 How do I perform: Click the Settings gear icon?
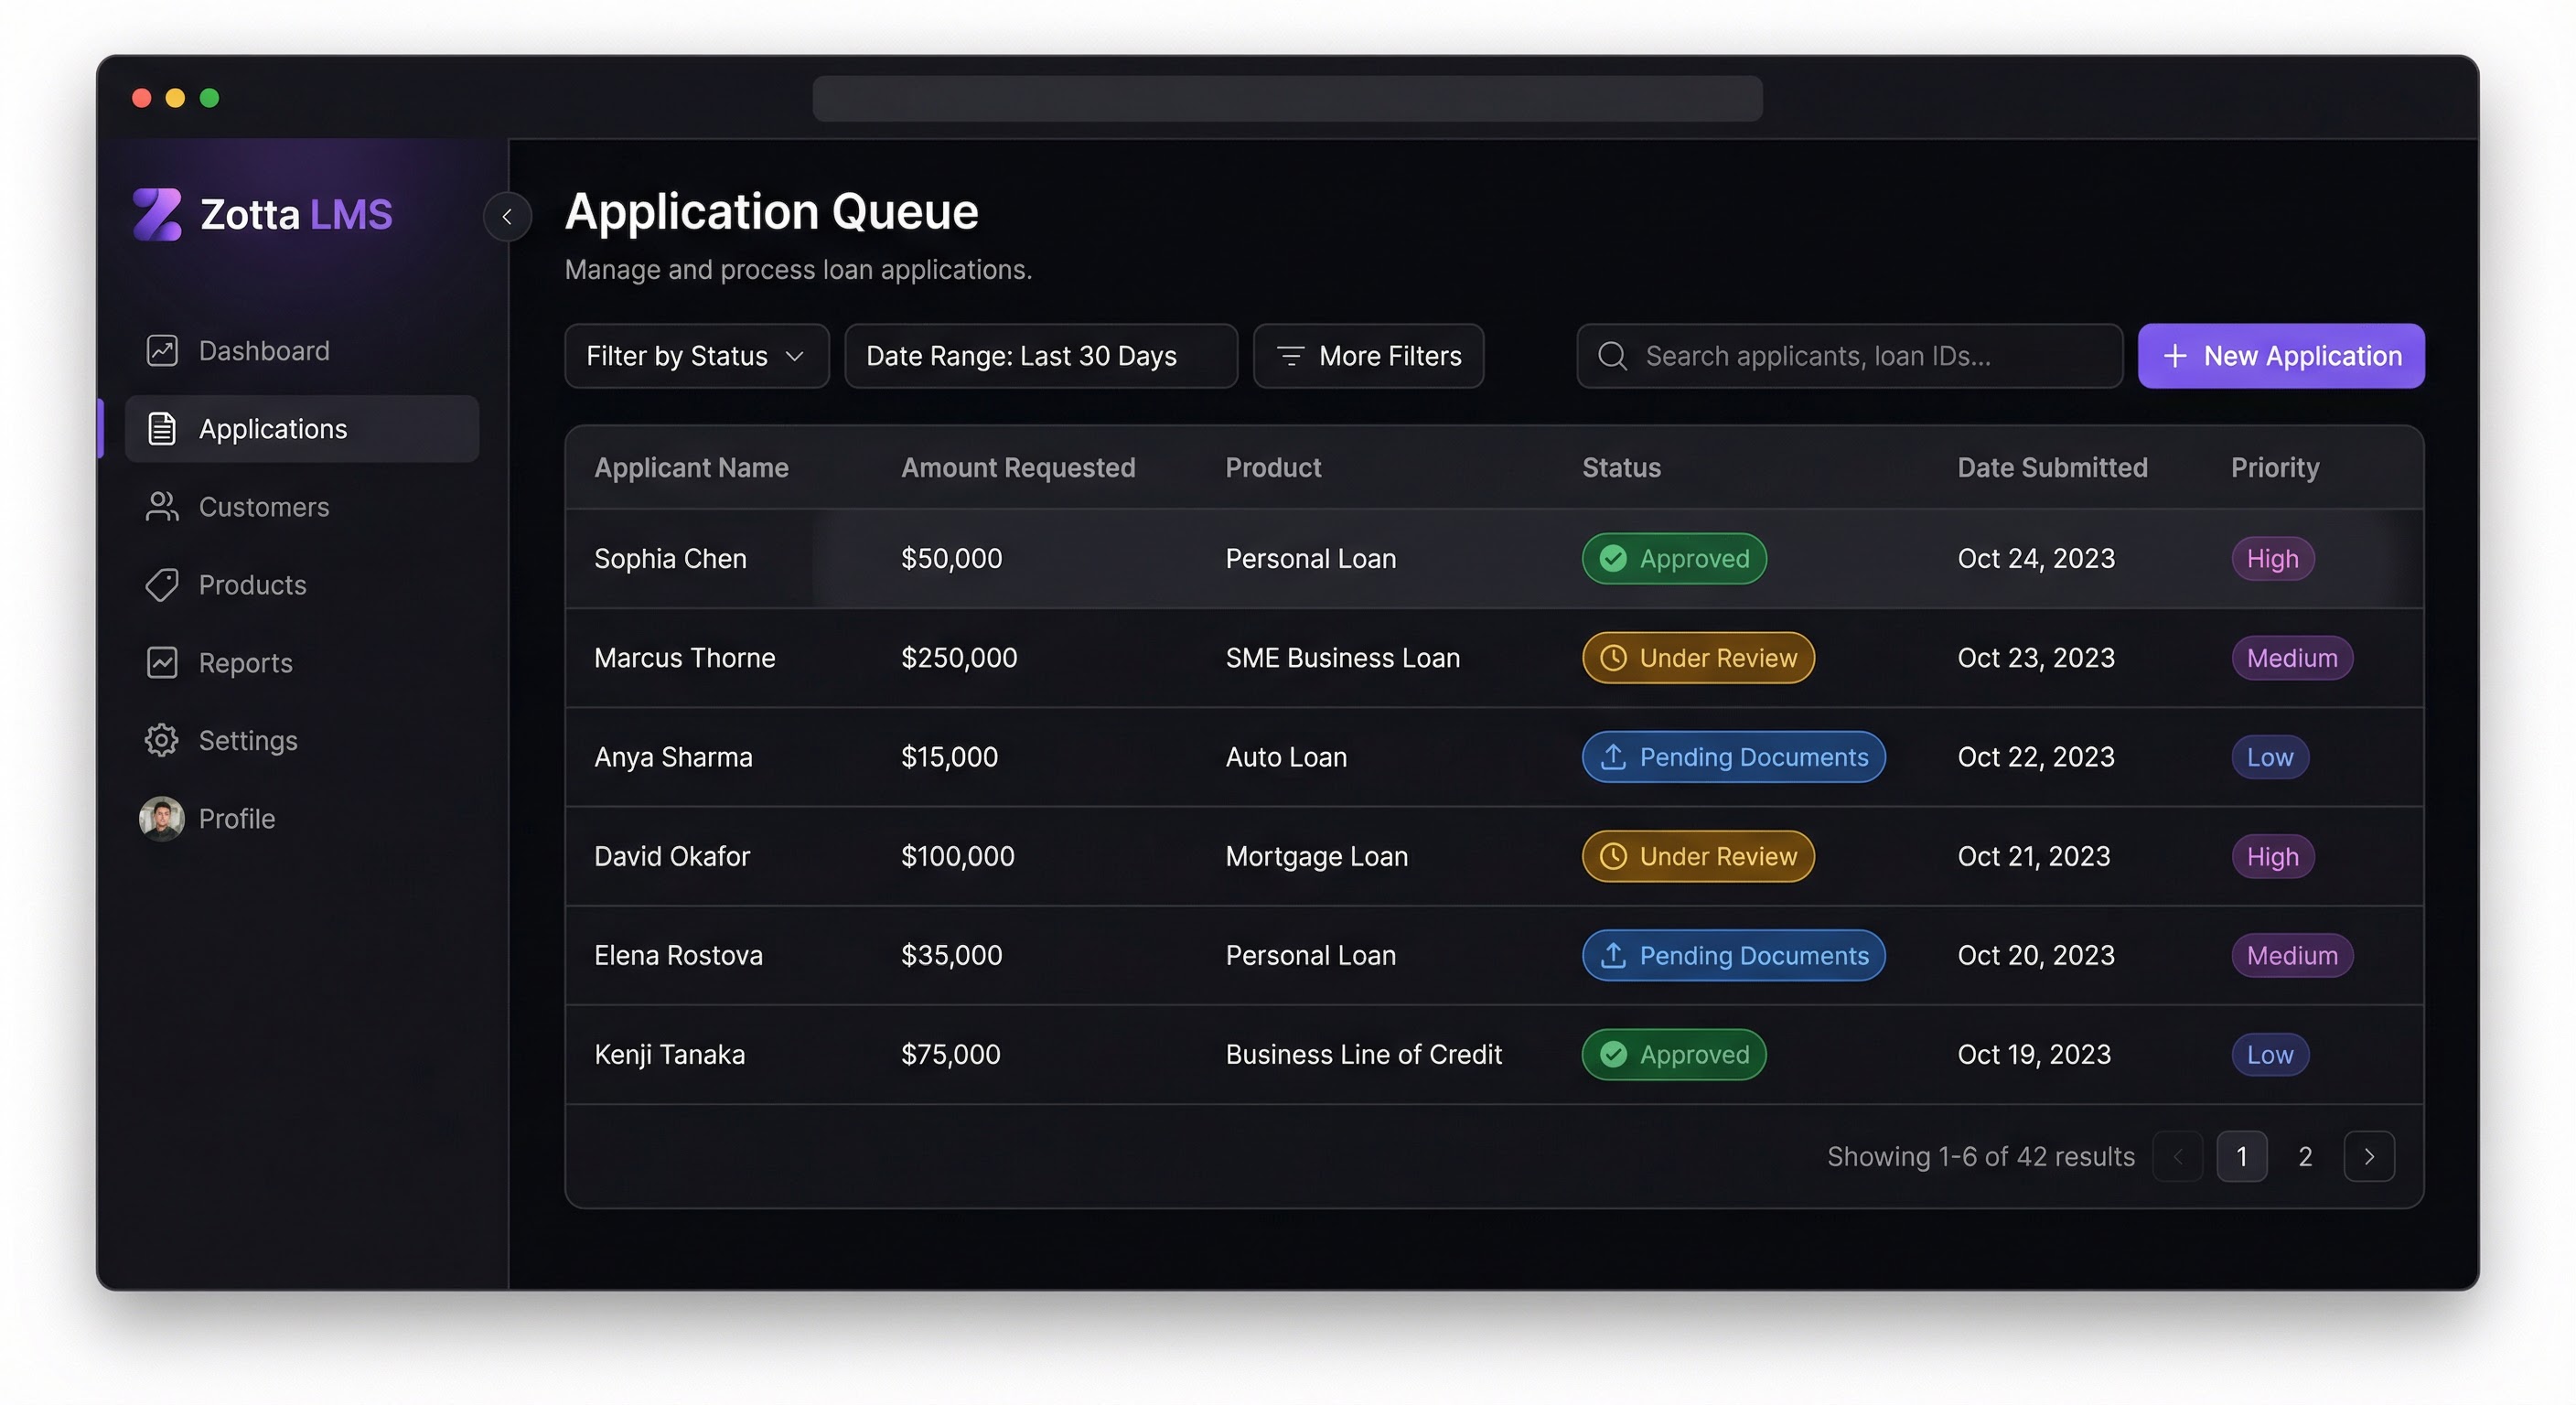click(161, 740)
